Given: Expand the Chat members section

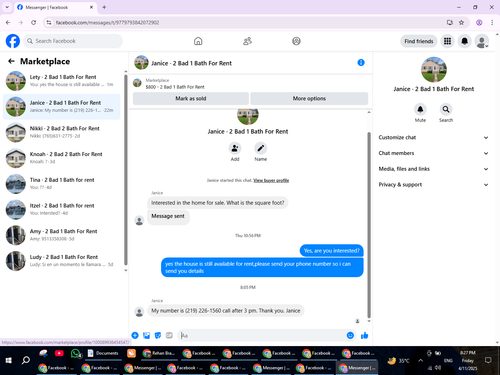Looking at the screenshot, I should pos(433,153).
